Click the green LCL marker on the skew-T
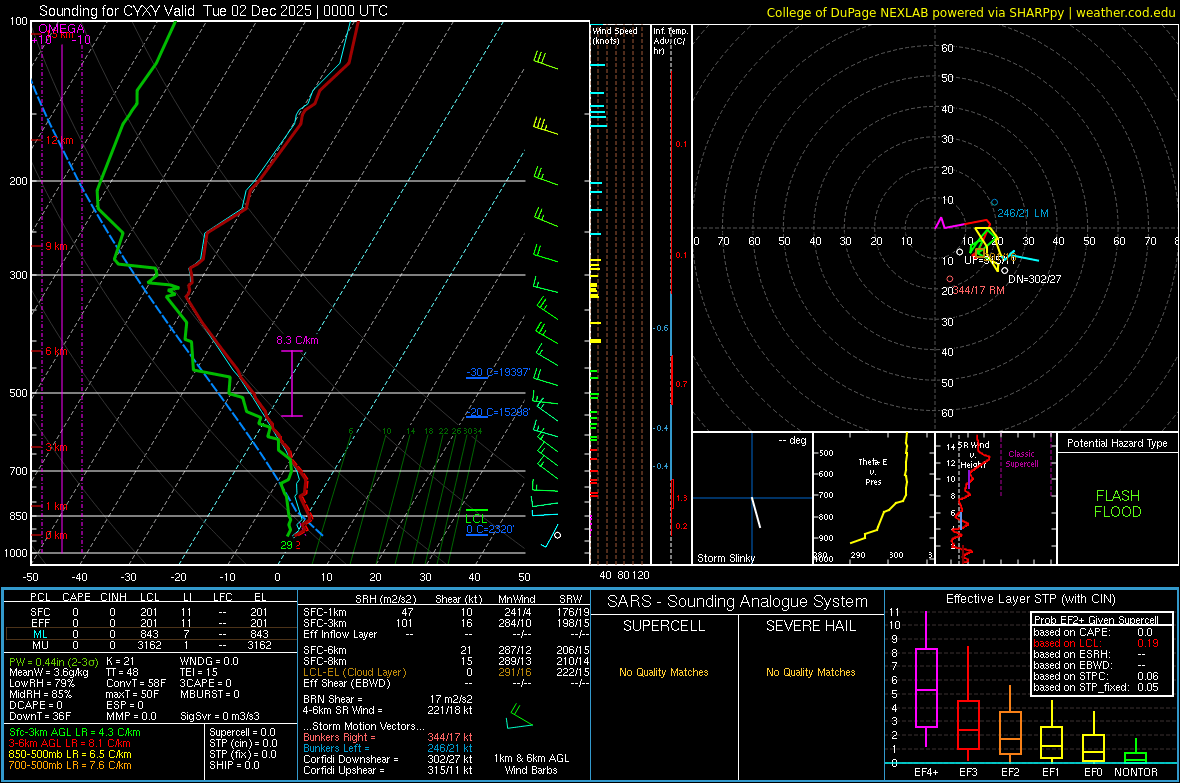This screenshot has width=1180, height=783. tap(476, 516)
